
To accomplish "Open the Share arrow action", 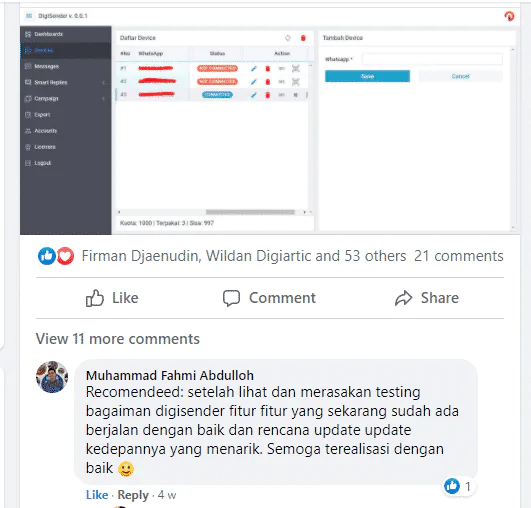I will pos(403,298).
